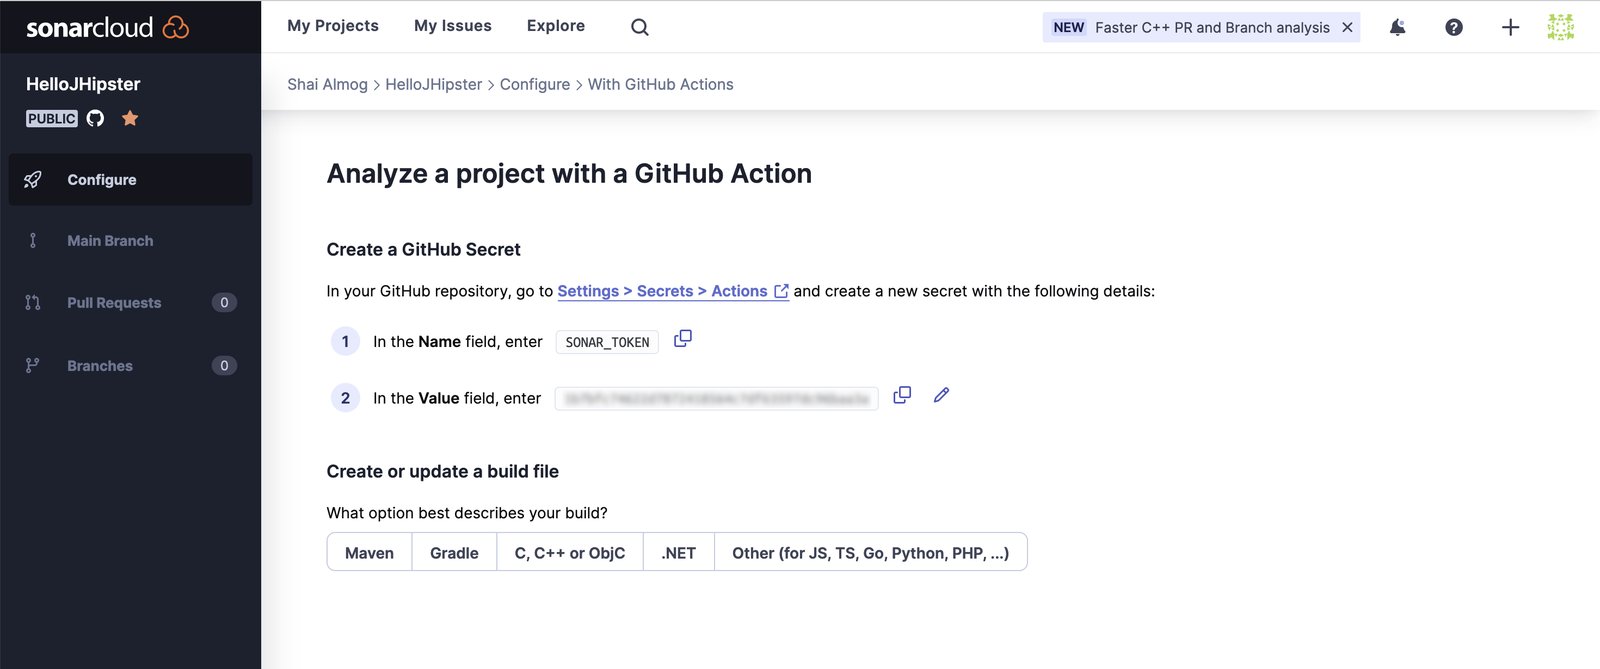The height and width of the screenshot is (669, 1600).
Task: Select Configure in the sidebar
Action: pos(130,180)
